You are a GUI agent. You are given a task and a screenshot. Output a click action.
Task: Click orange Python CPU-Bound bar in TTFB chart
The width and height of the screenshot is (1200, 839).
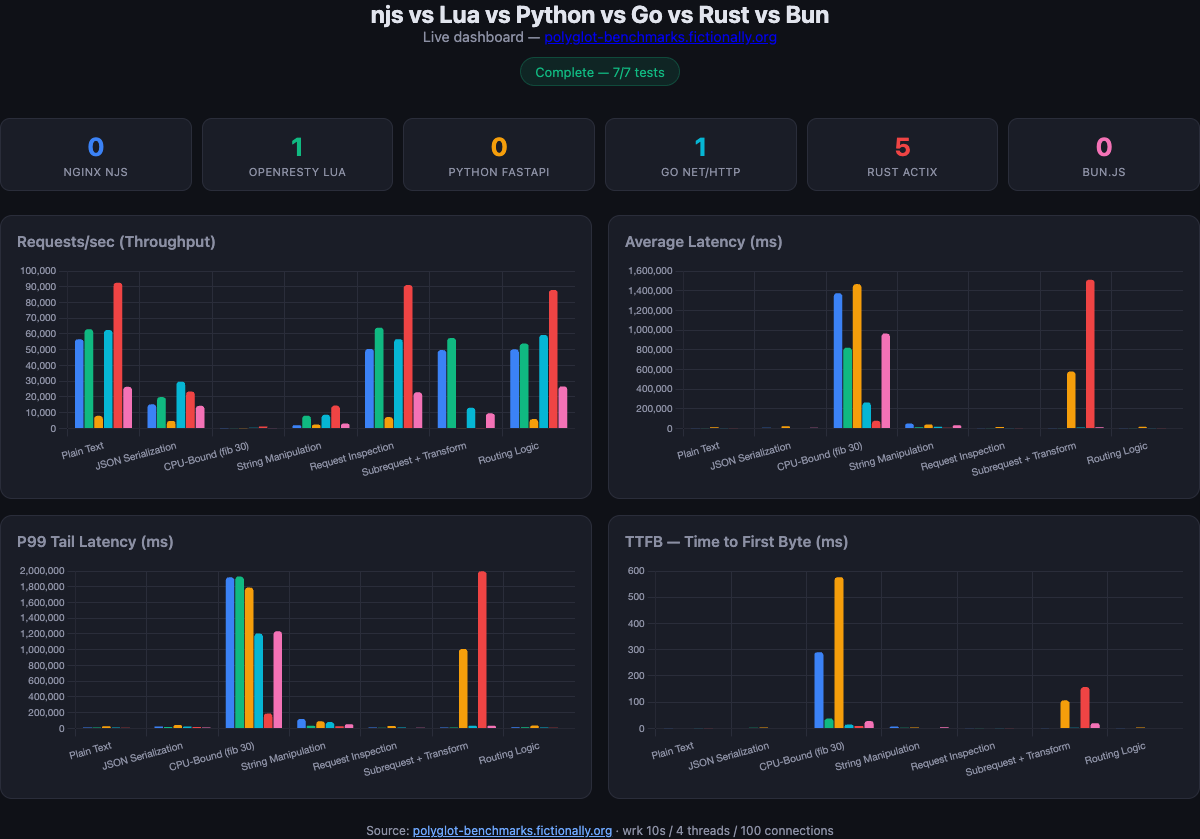pyautogui.click(x=839, y=653)
